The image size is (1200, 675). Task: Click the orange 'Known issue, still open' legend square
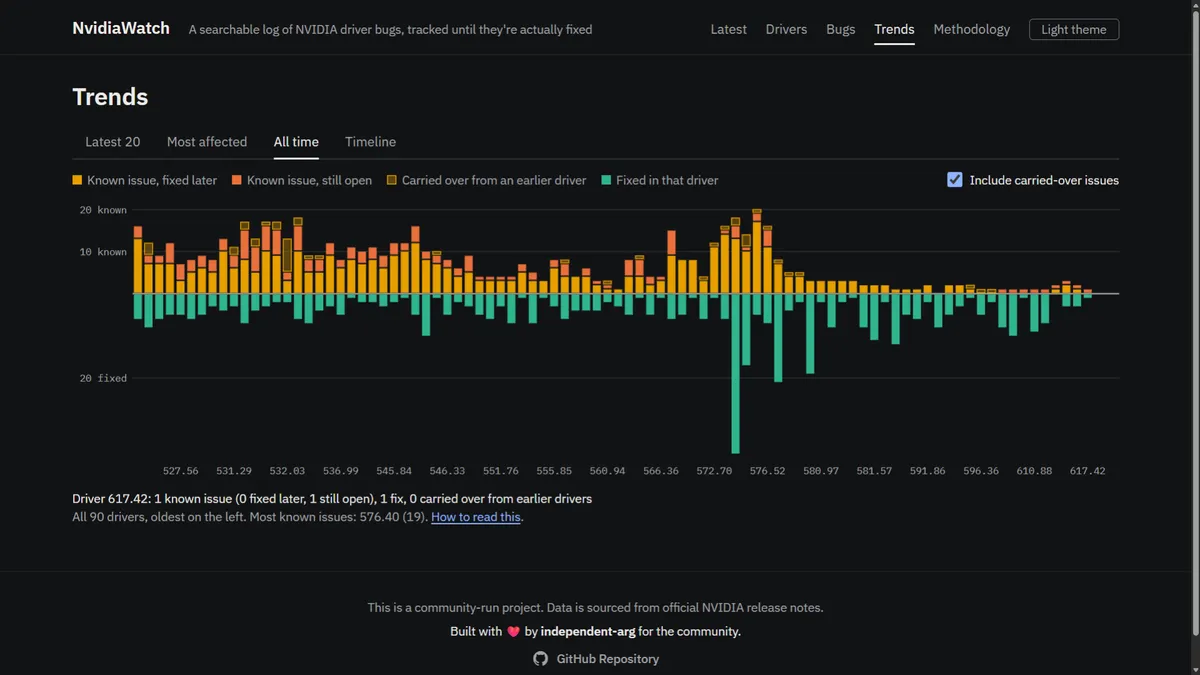(237, 180)
